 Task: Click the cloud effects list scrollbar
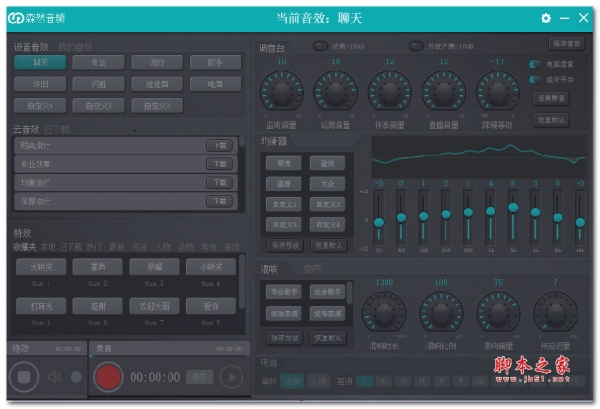pos(242,140)
